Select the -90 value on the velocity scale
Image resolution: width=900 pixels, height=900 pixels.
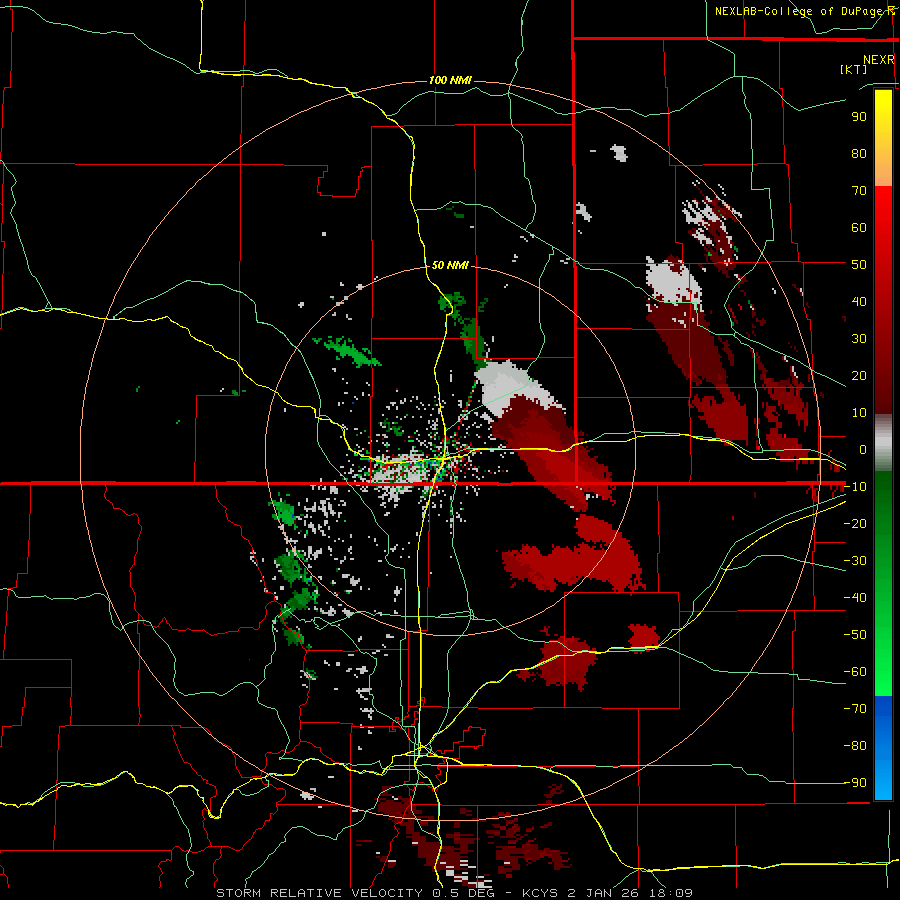[x=855, y=783]
